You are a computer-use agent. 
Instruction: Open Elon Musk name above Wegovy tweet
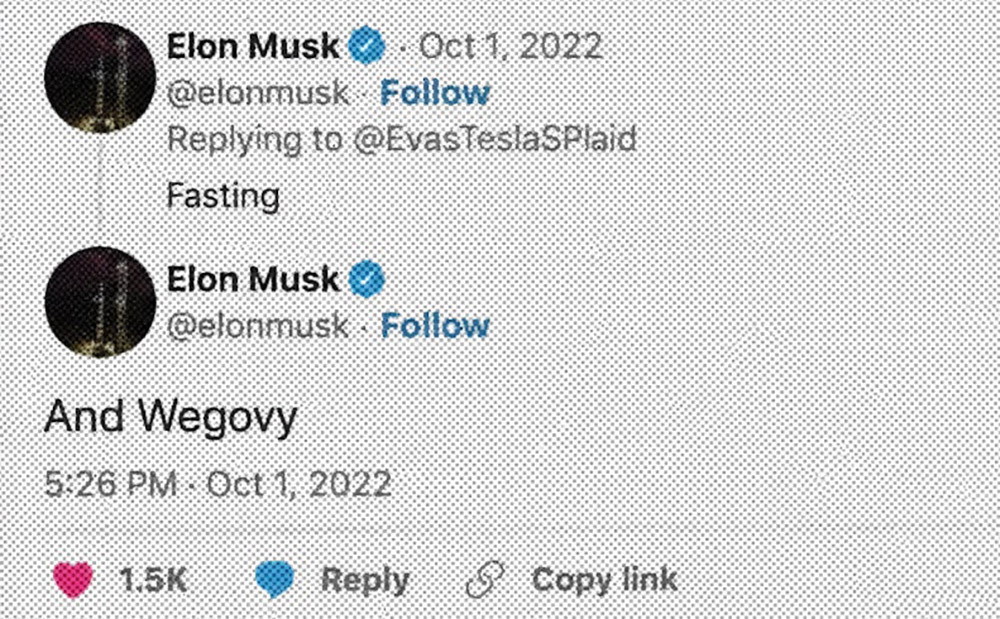pyautogui.click(x=253, y=280)
